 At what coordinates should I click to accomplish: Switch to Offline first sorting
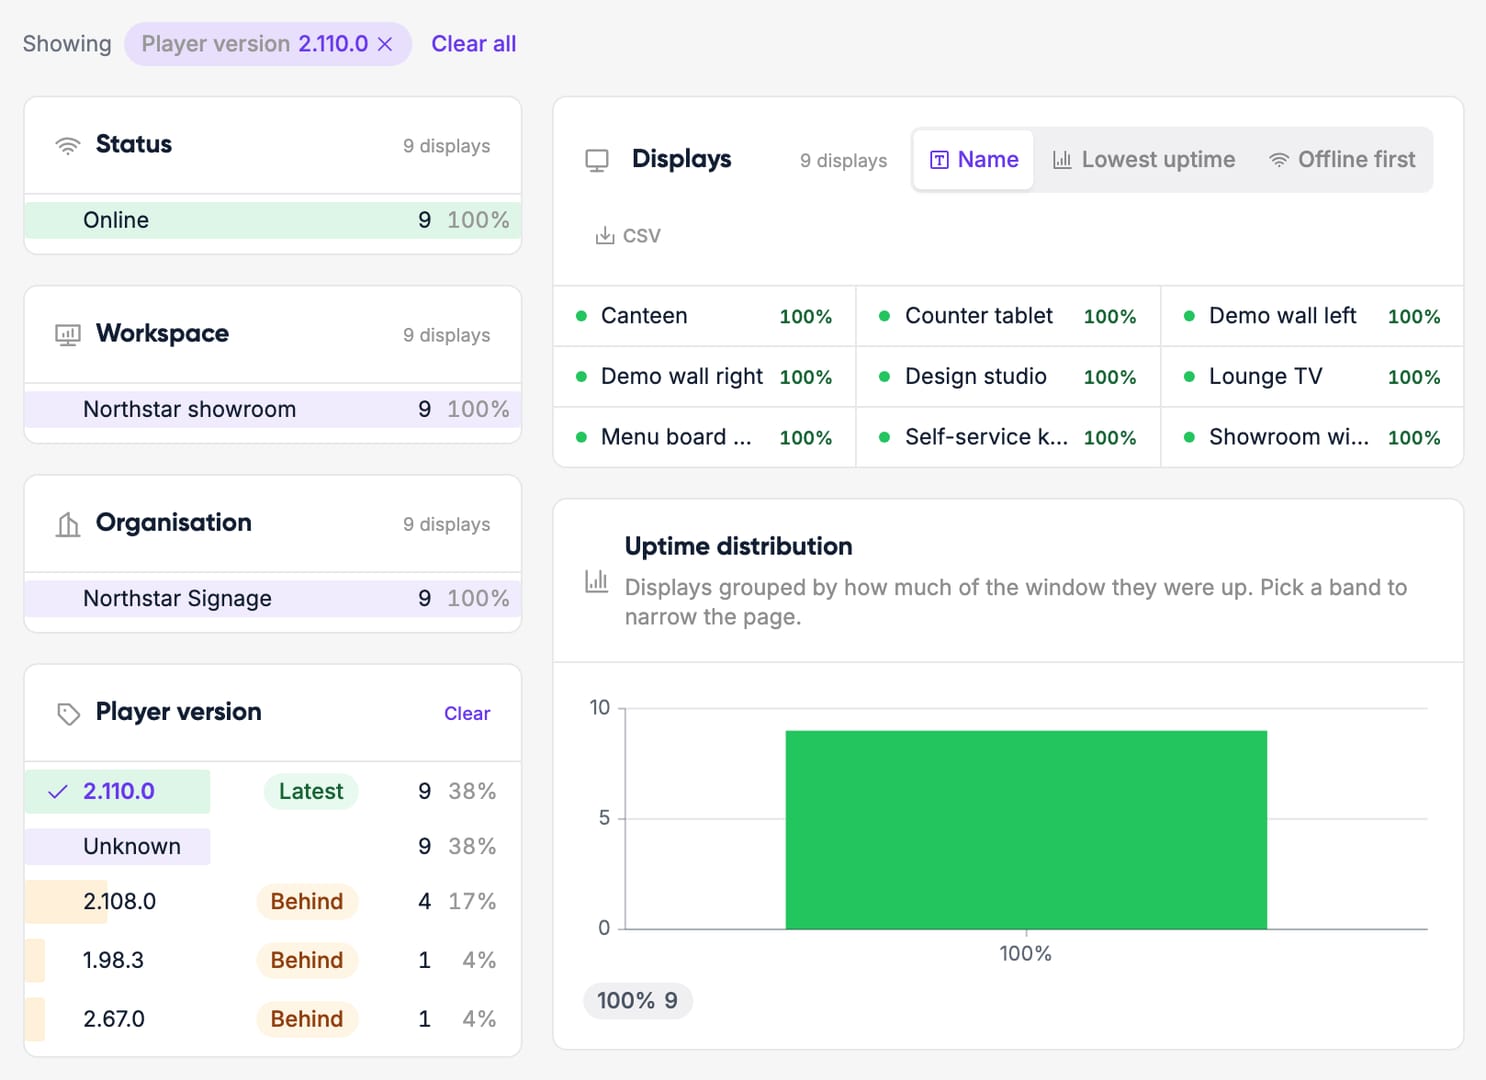click(1342, 160)
